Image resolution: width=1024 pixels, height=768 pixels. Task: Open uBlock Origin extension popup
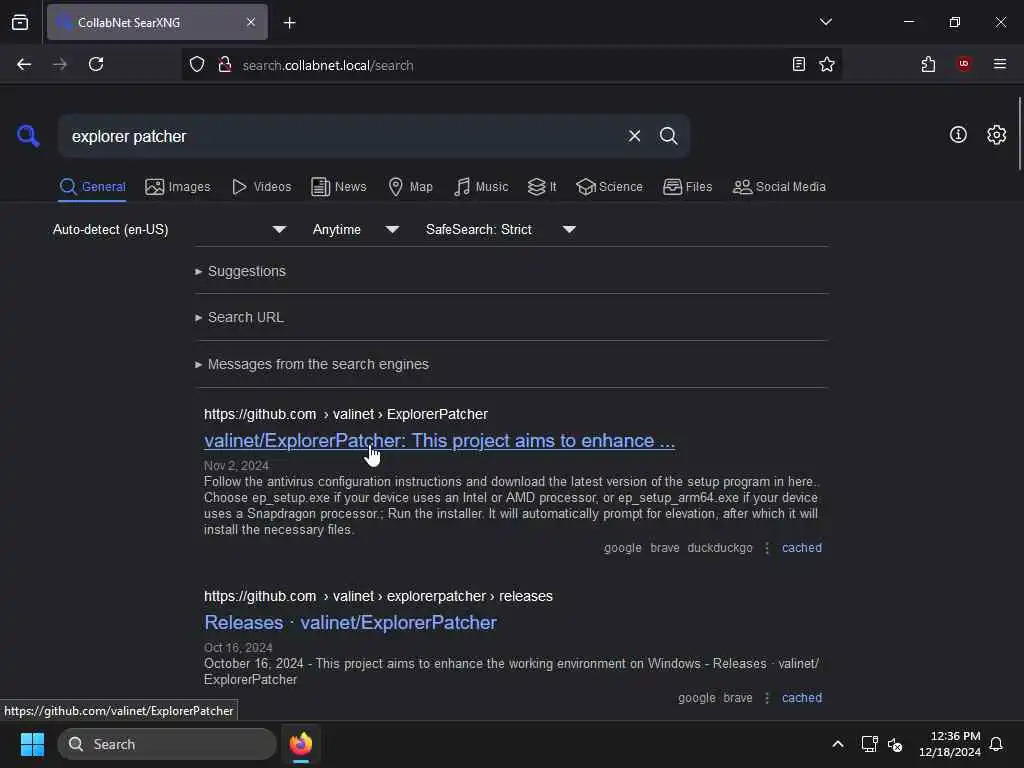[x=964, y=64]
